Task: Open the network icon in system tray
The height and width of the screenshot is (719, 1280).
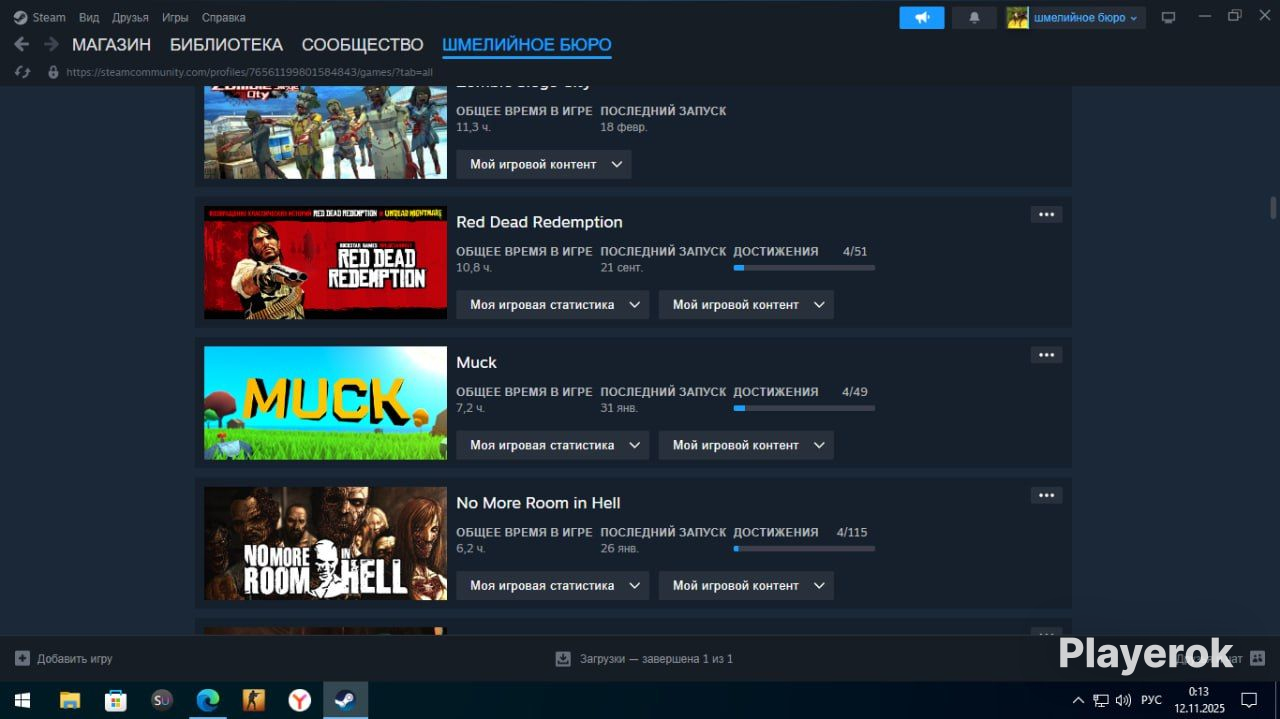Action: (x=1100, y=700)
